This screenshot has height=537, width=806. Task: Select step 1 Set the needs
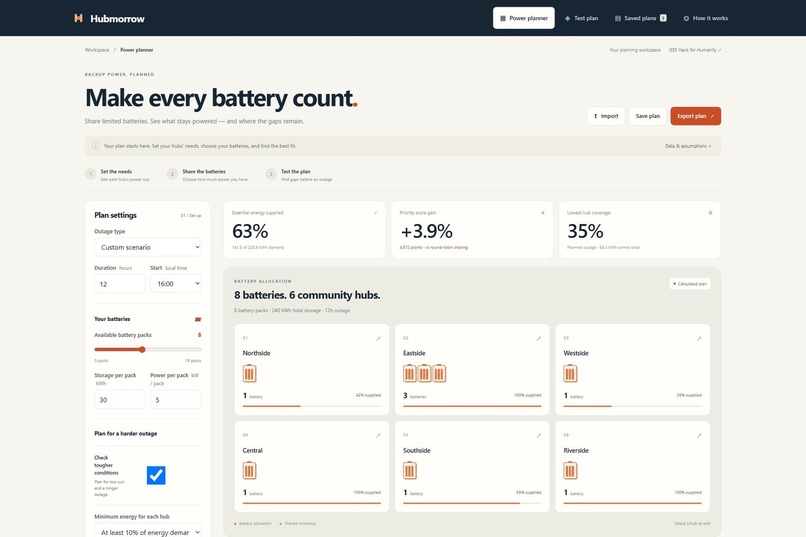[117, 175]
